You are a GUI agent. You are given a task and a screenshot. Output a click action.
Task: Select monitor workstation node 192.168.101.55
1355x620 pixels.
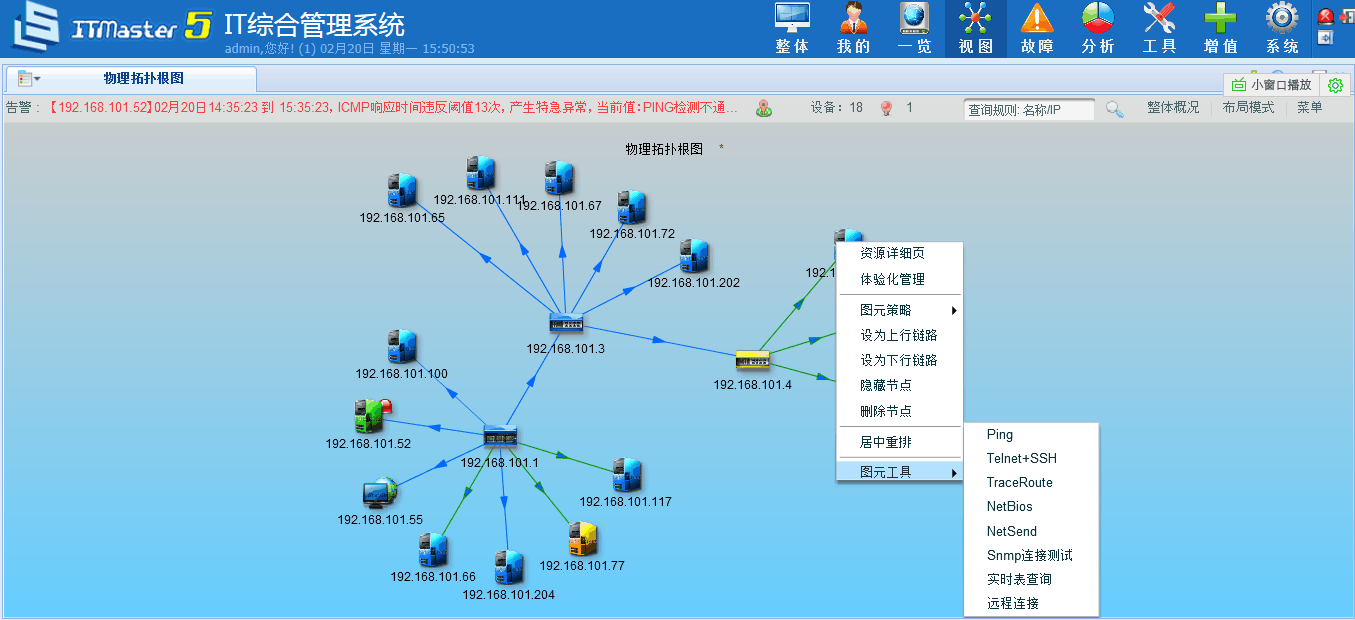[x=380, y=494]
